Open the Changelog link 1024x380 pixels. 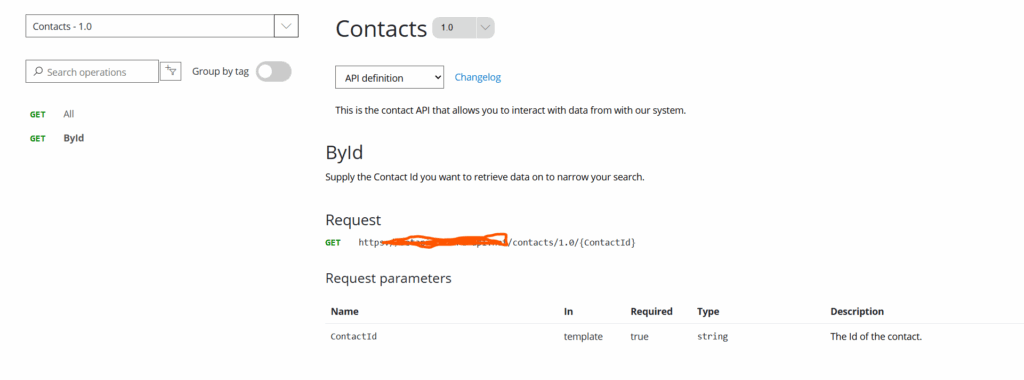477,77
